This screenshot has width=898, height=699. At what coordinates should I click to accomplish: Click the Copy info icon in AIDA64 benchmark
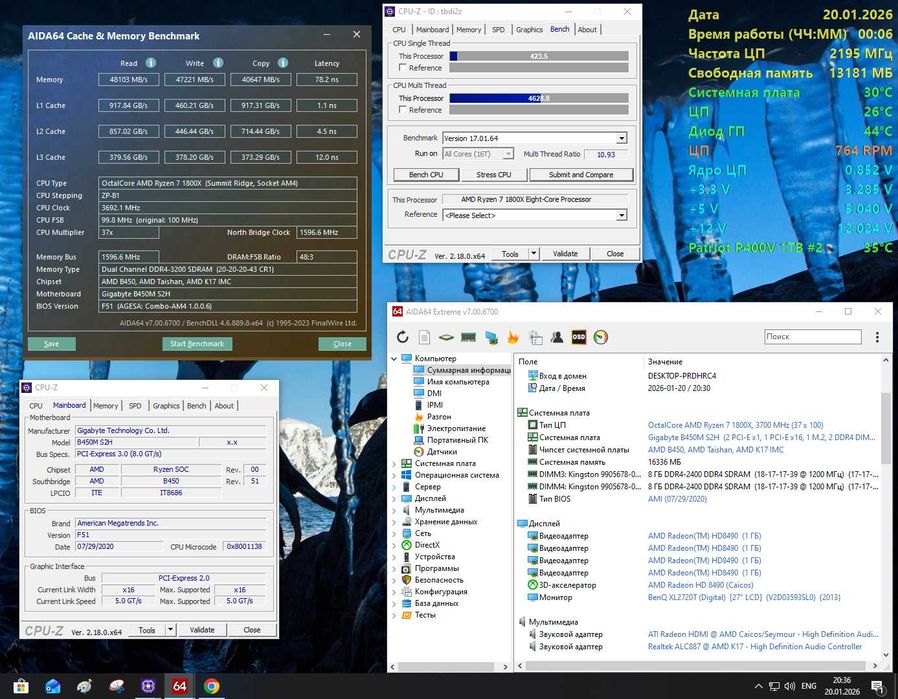coord(283,63)
